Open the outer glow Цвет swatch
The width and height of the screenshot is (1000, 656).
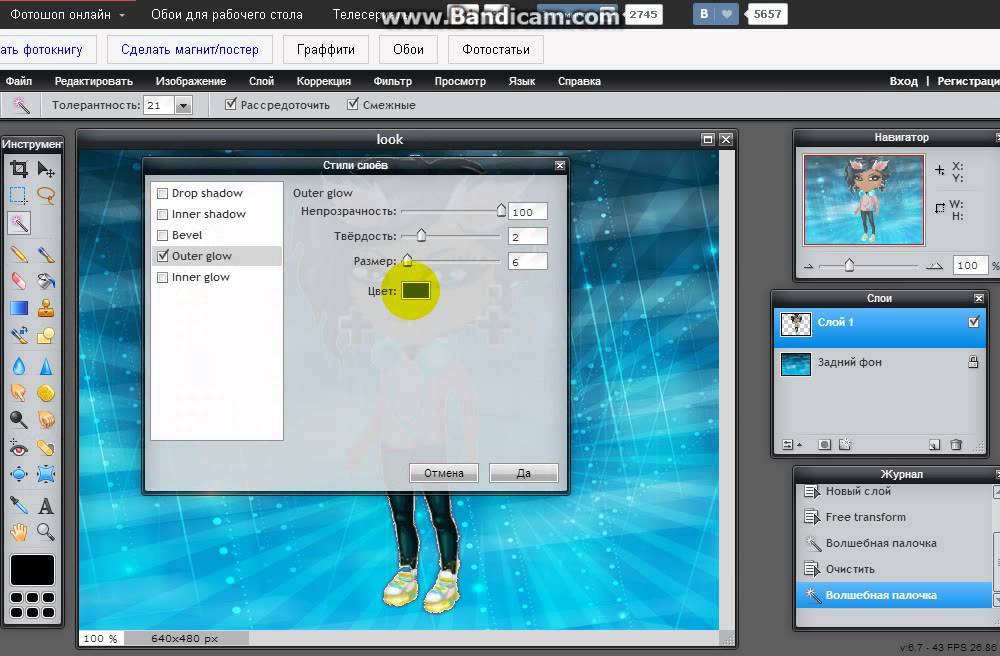click(415, 291)
